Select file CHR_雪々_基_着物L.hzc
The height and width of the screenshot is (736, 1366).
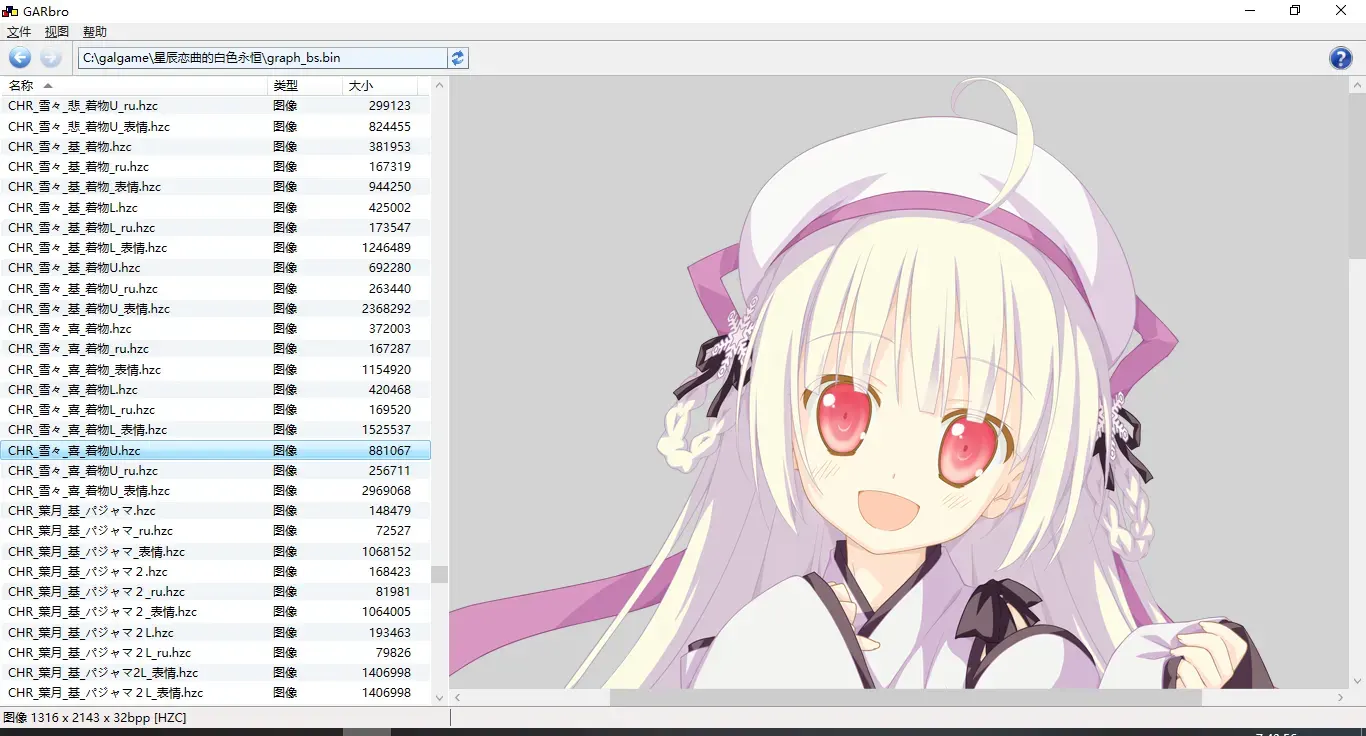click(x=215, y=207)
